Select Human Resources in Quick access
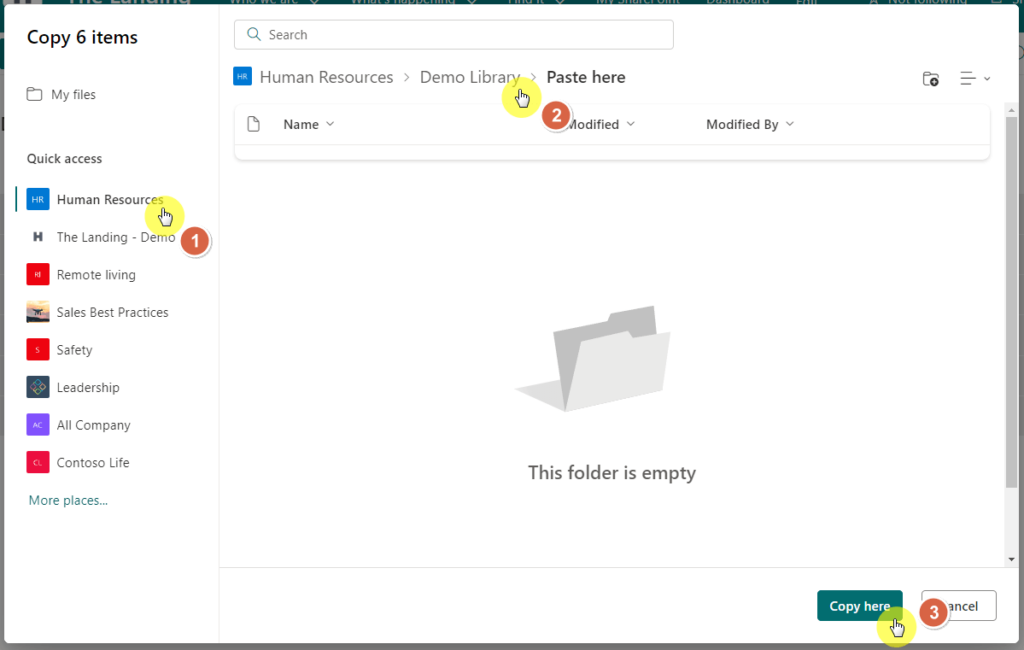This screenshot has width=1024, height=650. click(110, 199)
